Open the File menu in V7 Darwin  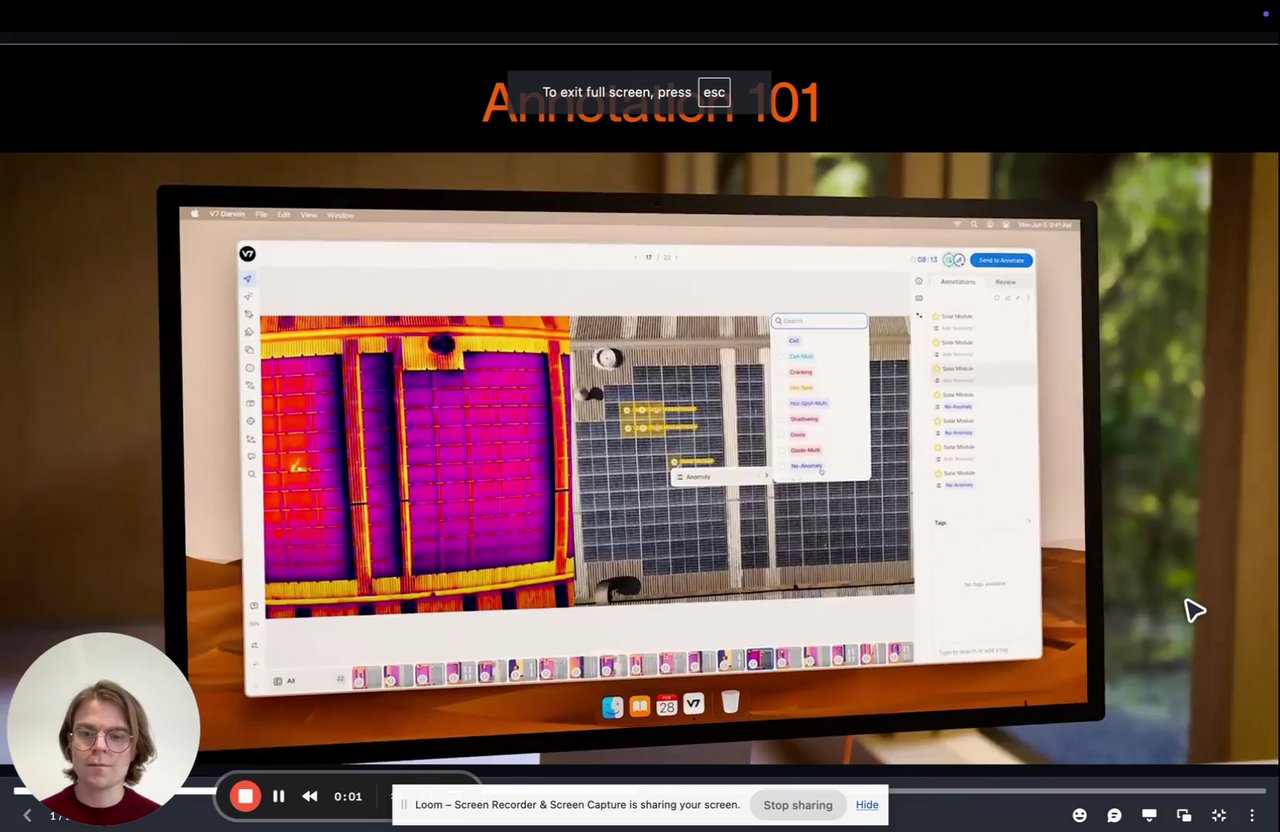[261, 215]
